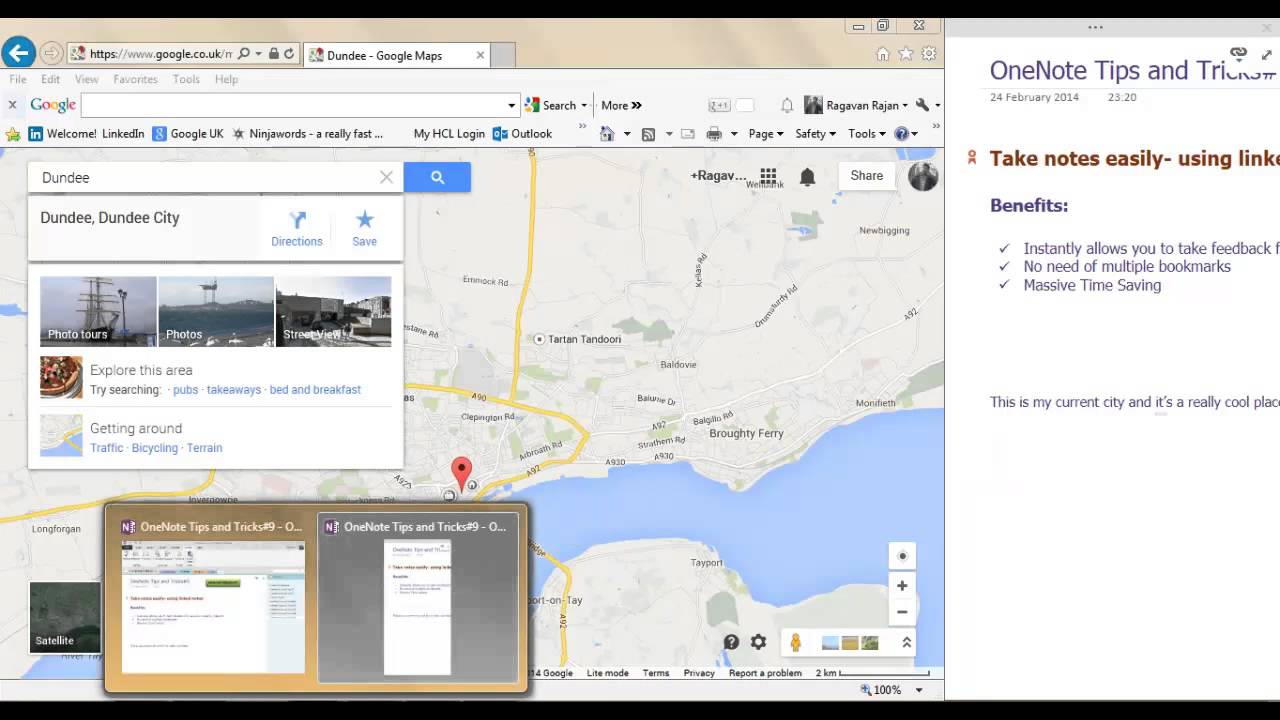Close the Dundee - Google Maps tab
The width and height of the screenshot is (1280, 720).
pyautogui.click(x=480, y=55)
